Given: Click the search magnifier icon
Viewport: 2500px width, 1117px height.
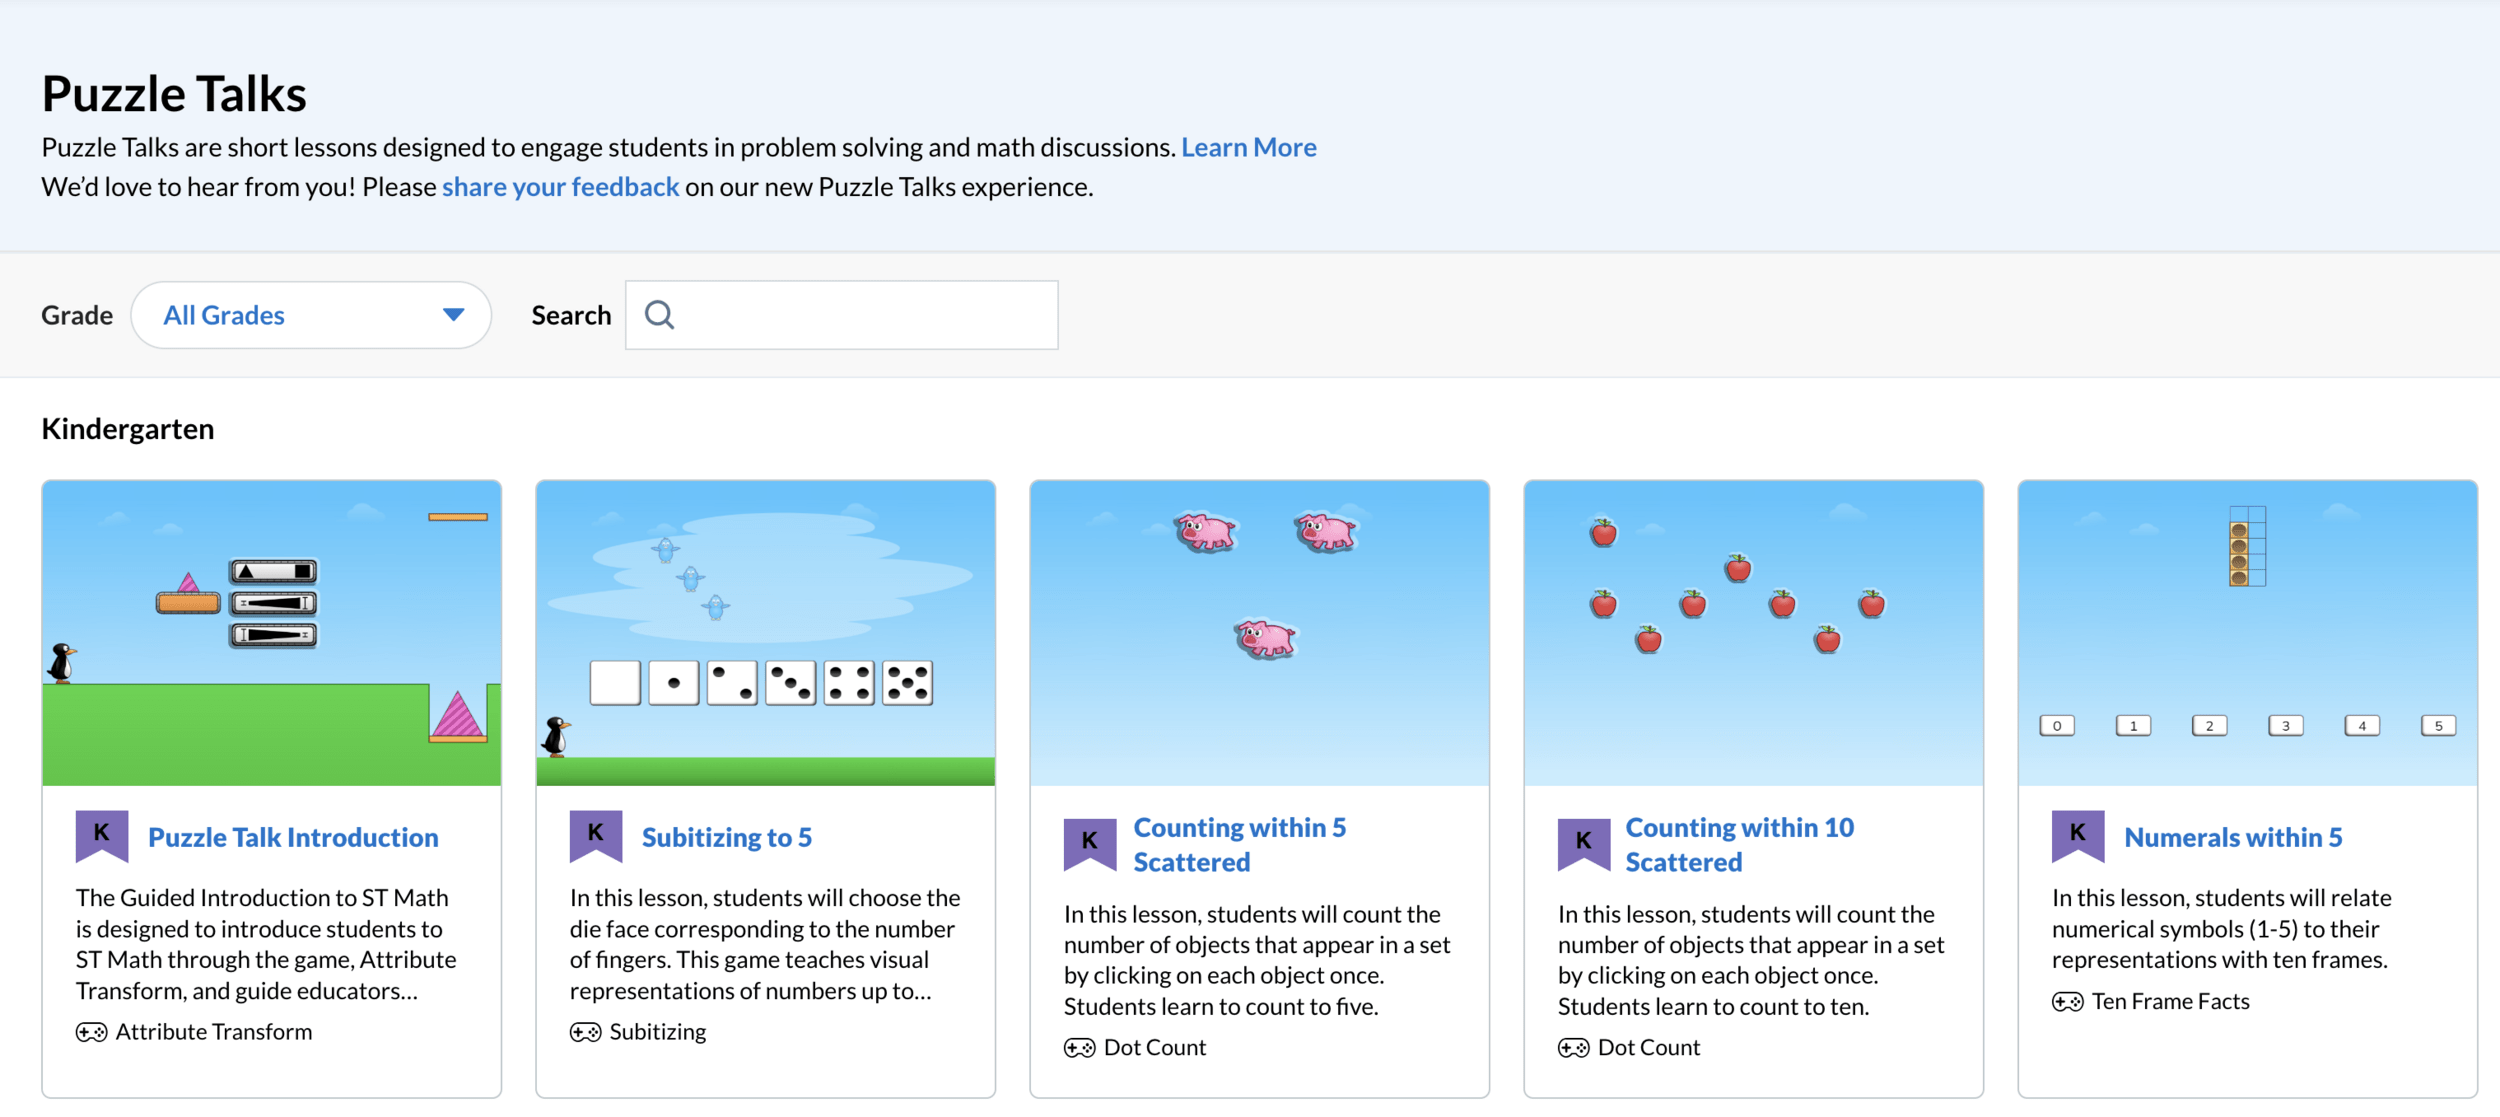Looking at the screenshot, I should (x=659, y=315).
